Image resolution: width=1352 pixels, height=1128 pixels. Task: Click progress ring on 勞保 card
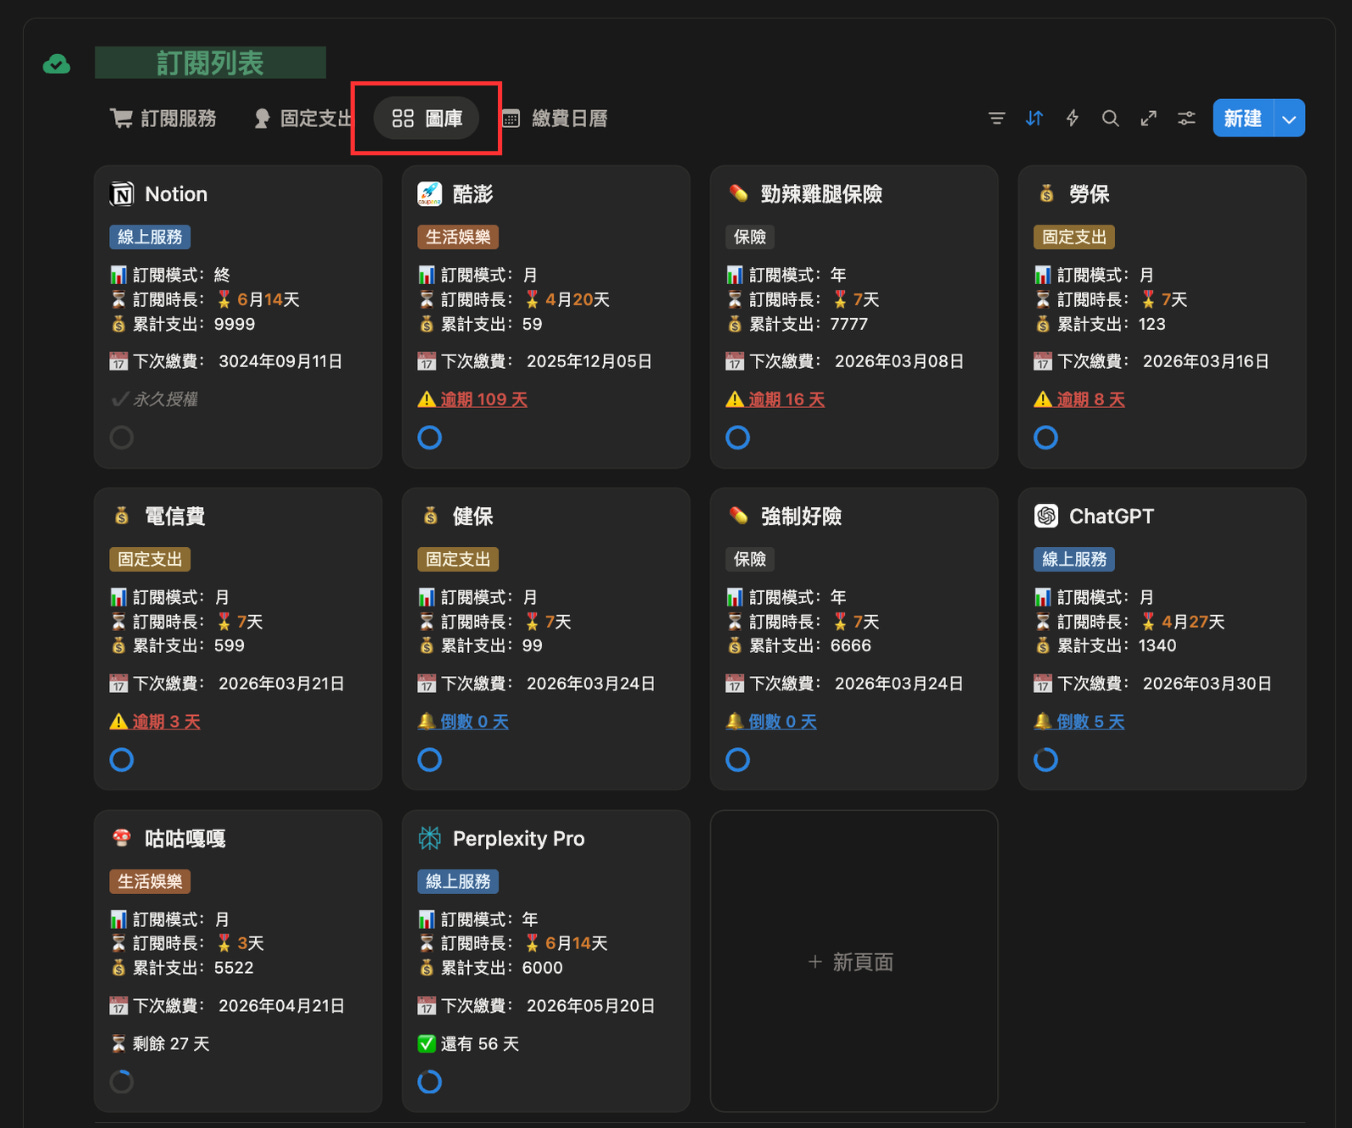[x=1046, y=437]
